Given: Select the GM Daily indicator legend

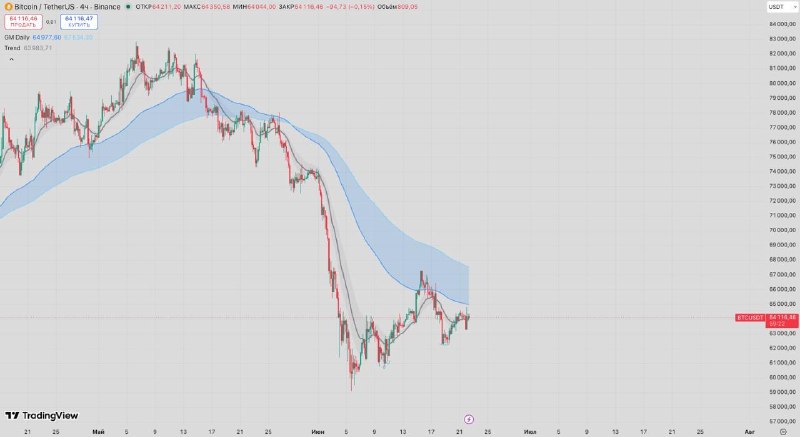Looking at the screenshot, I should pyautogui.click(x=17, y=38).
